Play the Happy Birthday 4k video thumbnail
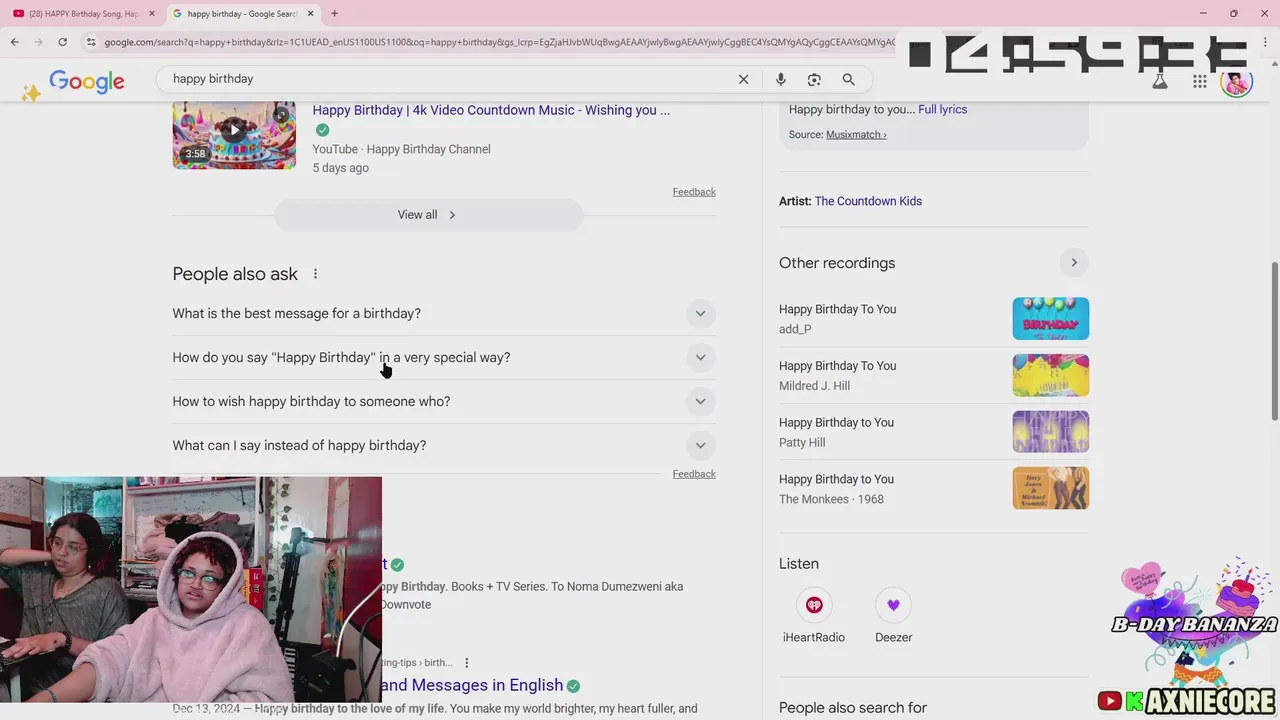The width and height of the screenshot is (1280, 720). coord(234,134)
